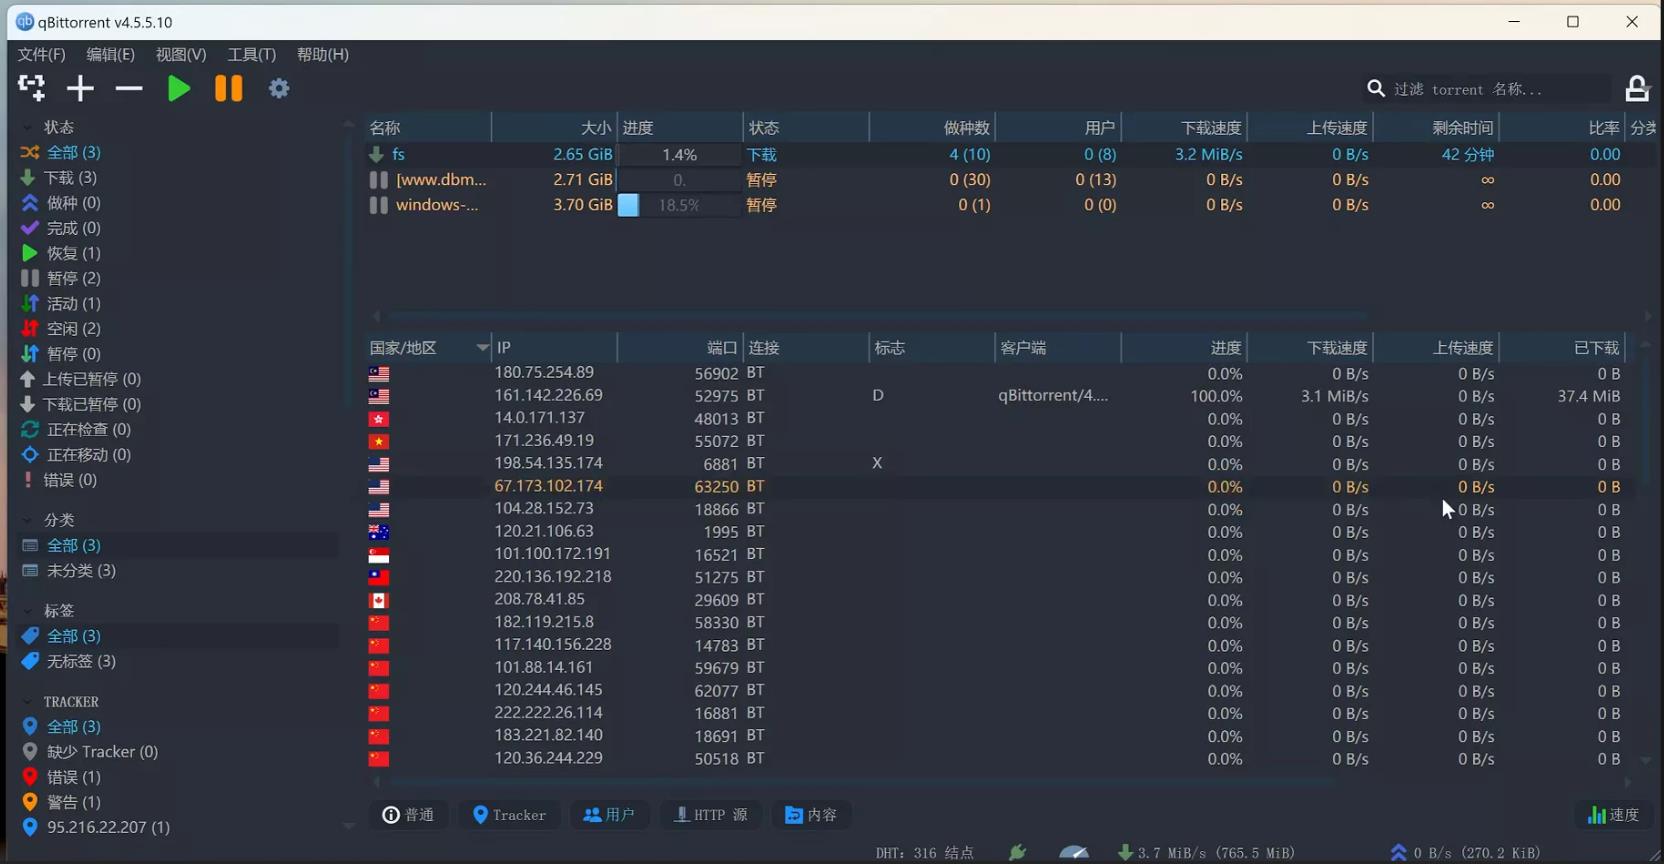
Task: Select the 暂停 (2) status filter
Action: [73, 278]
